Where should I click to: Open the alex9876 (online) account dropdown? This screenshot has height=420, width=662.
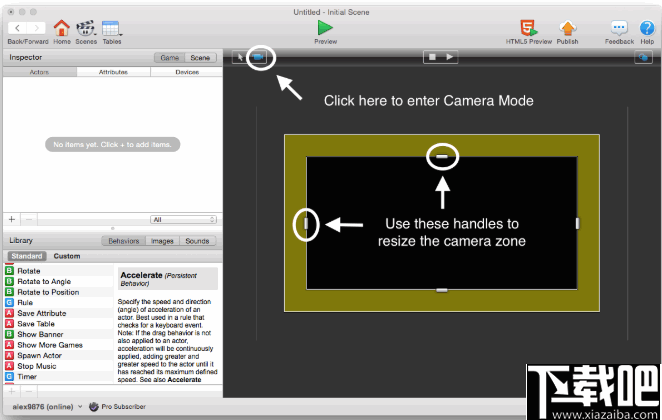click(47, 406)
